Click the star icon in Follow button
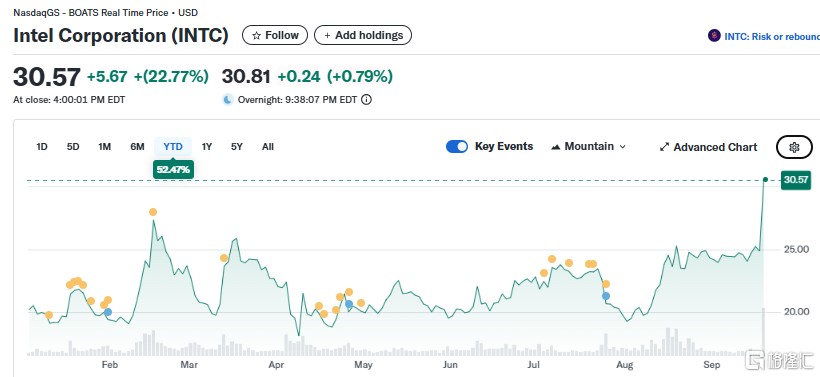This screenshot has width=820, height=377. [256, 36]
